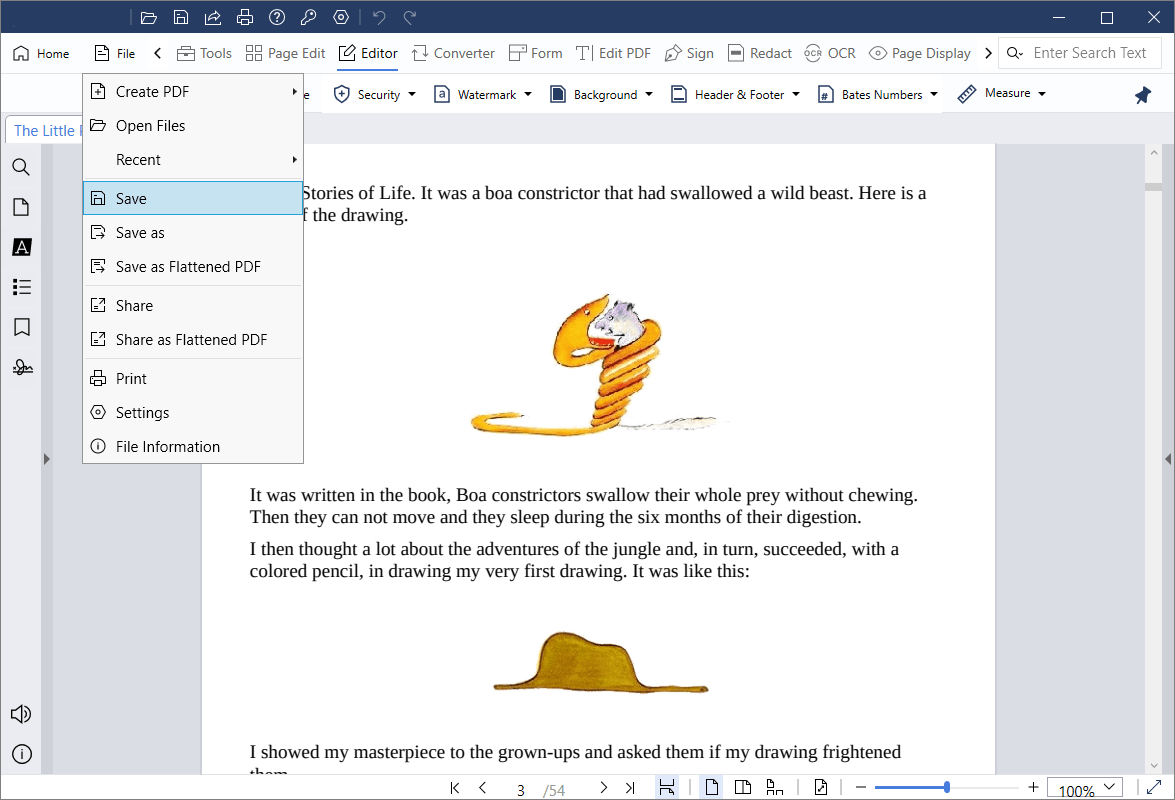Redo the last action
Viewport: 1175px width, 800px height.
click(410, 17)
